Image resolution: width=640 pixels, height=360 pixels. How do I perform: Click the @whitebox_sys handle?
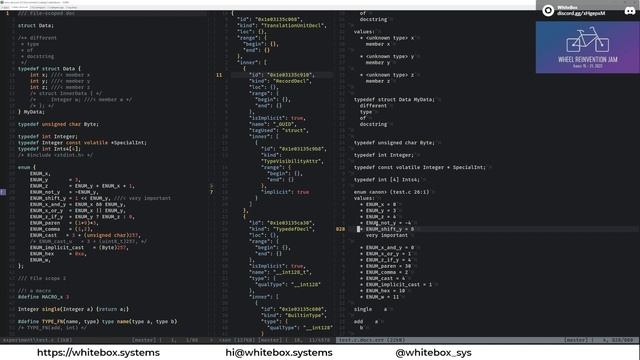433,353
